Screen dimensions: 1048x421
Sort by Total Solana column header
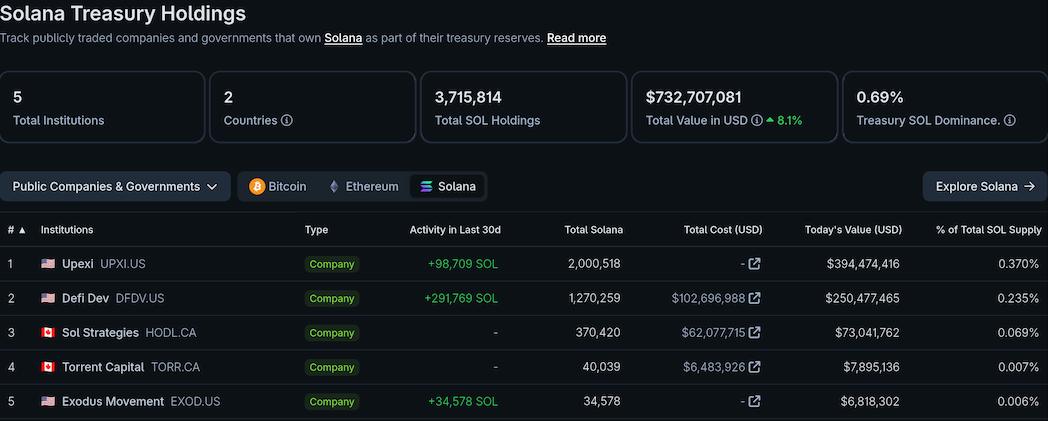(593, 230)
